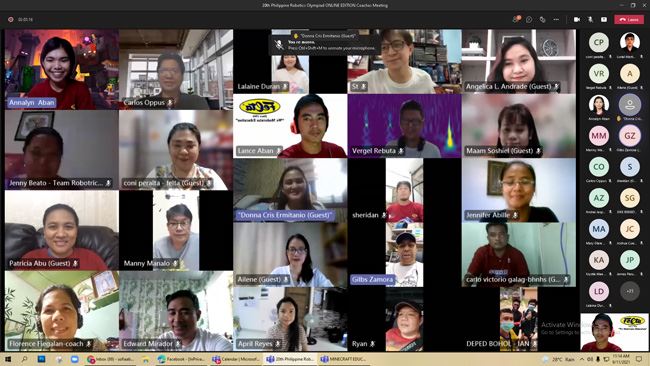Screen dimensions: 650x366
Task: Toggle screen sharing via the share tray
Action: tap(604, 19)
